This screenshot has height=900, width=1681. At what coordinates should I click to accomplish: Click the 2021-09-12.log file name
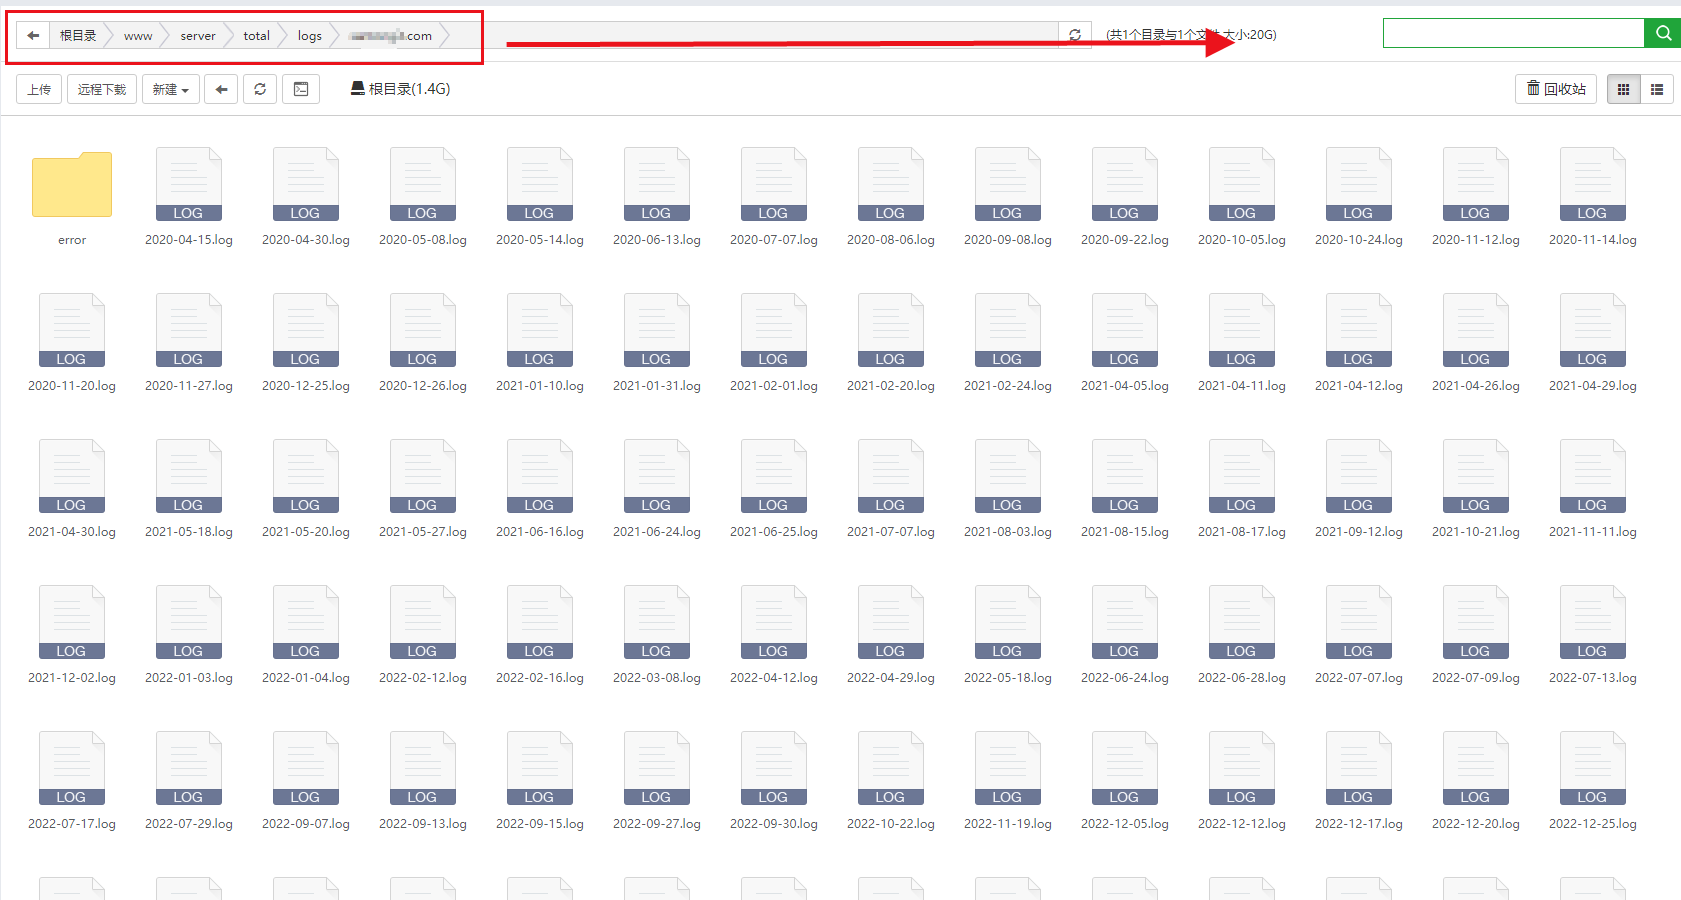click(x=1359, y=532)
